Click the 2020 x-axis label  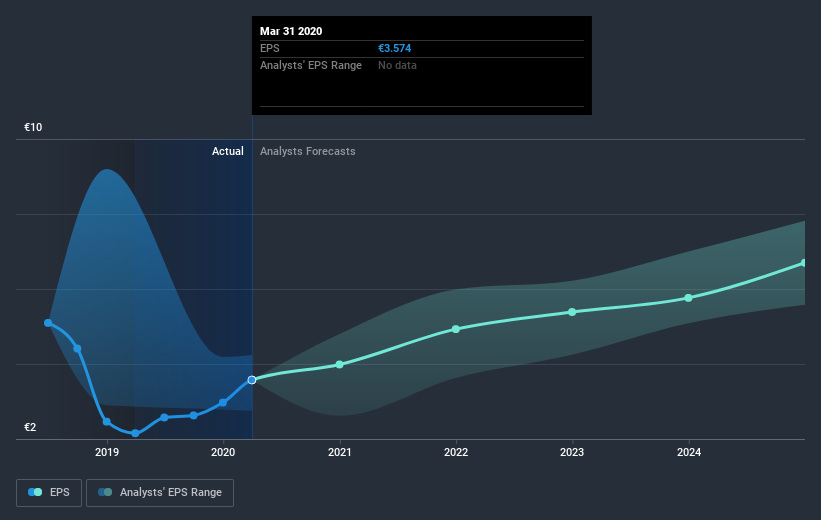223,452
